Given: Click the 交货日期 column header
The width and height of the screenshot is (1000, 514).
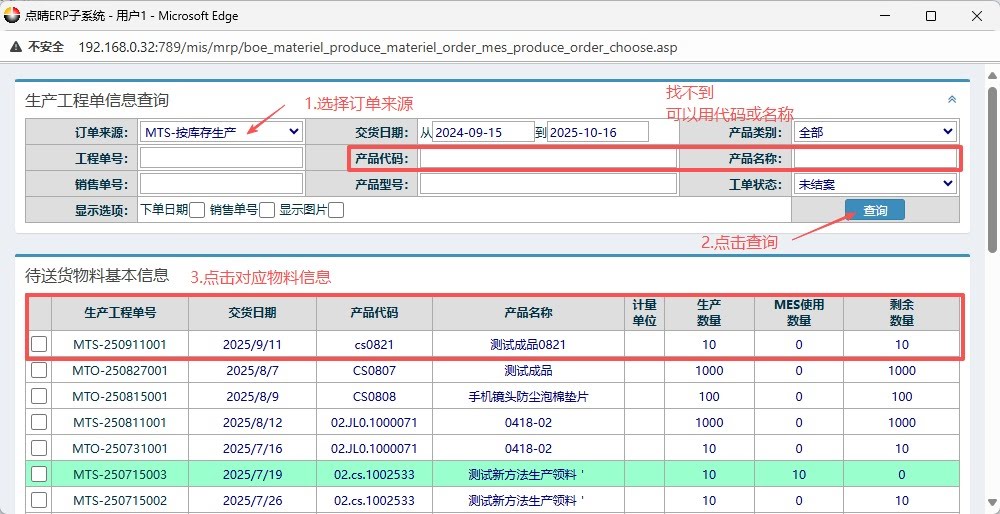Looking at the screenshot, I should coord(252,312).
